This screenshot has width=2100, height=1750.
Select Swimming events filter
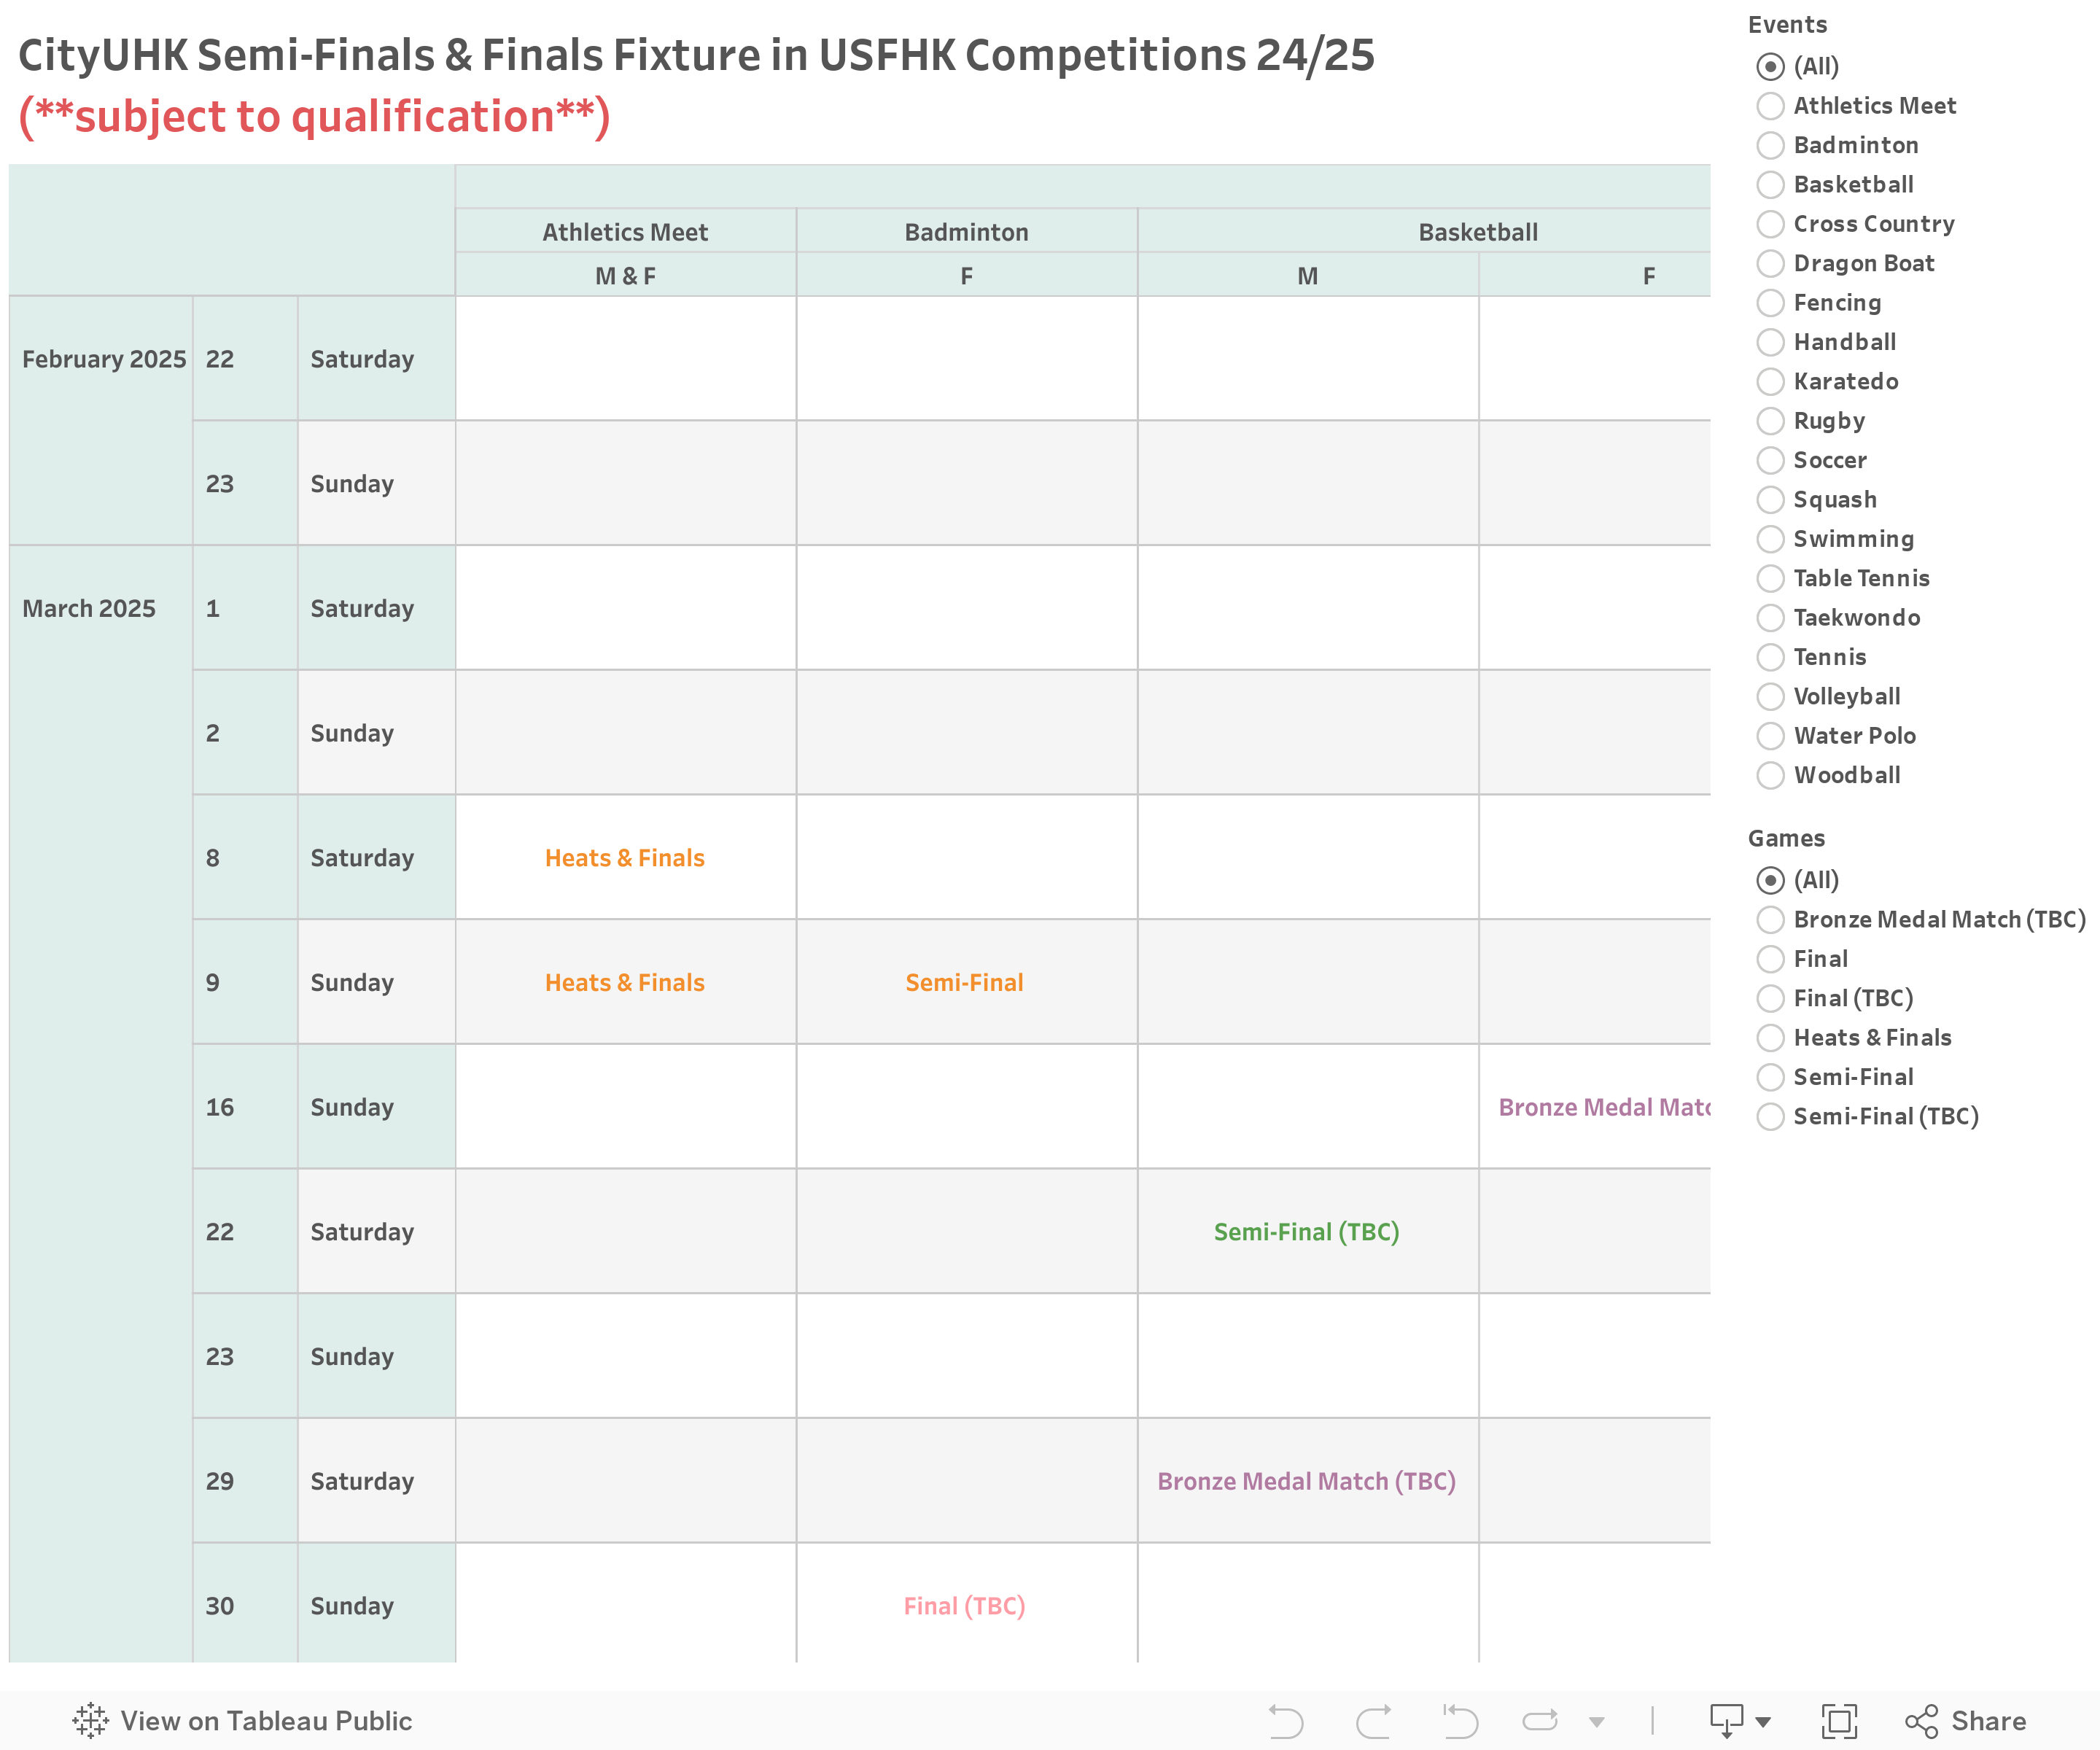point(1771,539)
